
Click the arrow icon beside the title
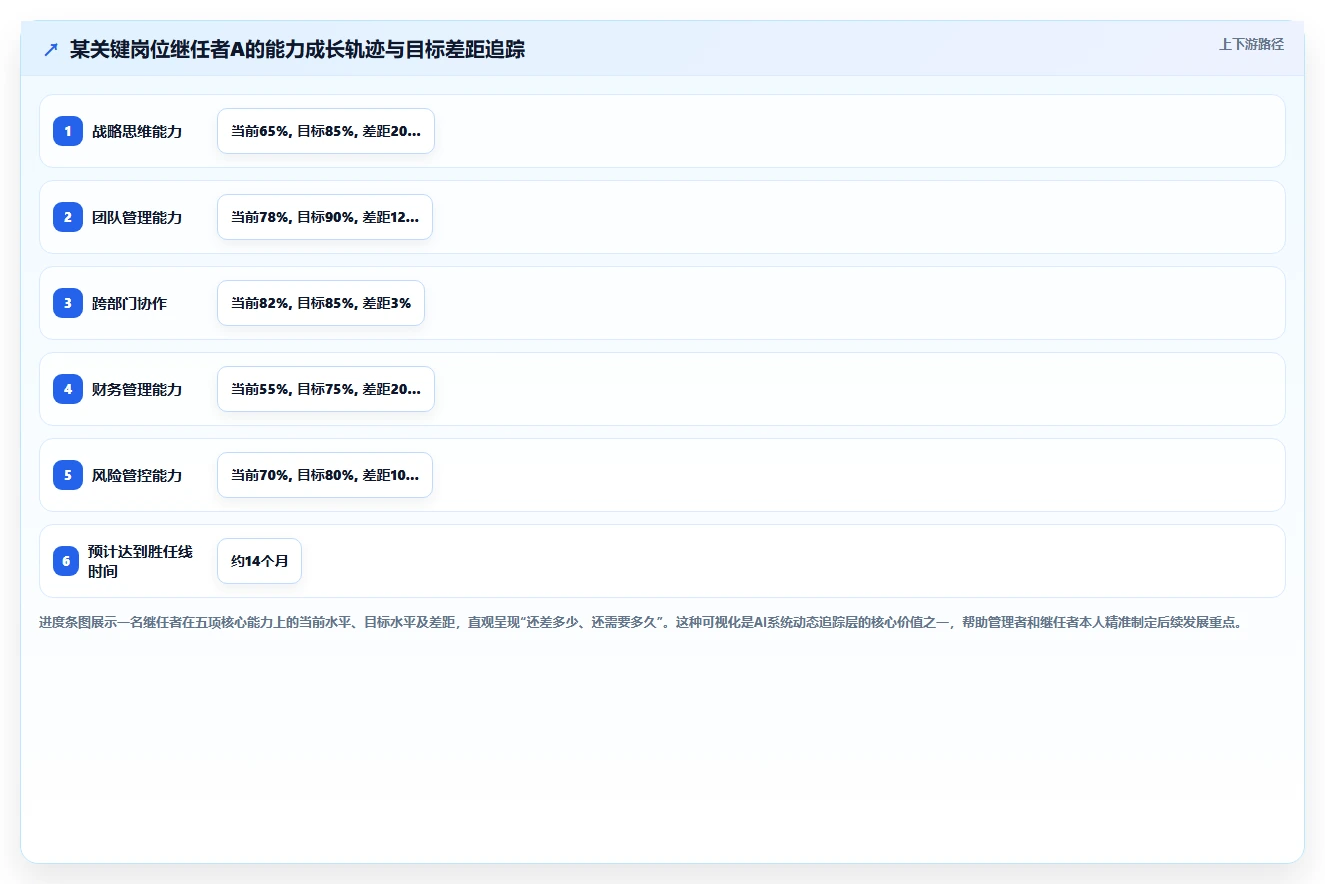[x=51, y=50]
